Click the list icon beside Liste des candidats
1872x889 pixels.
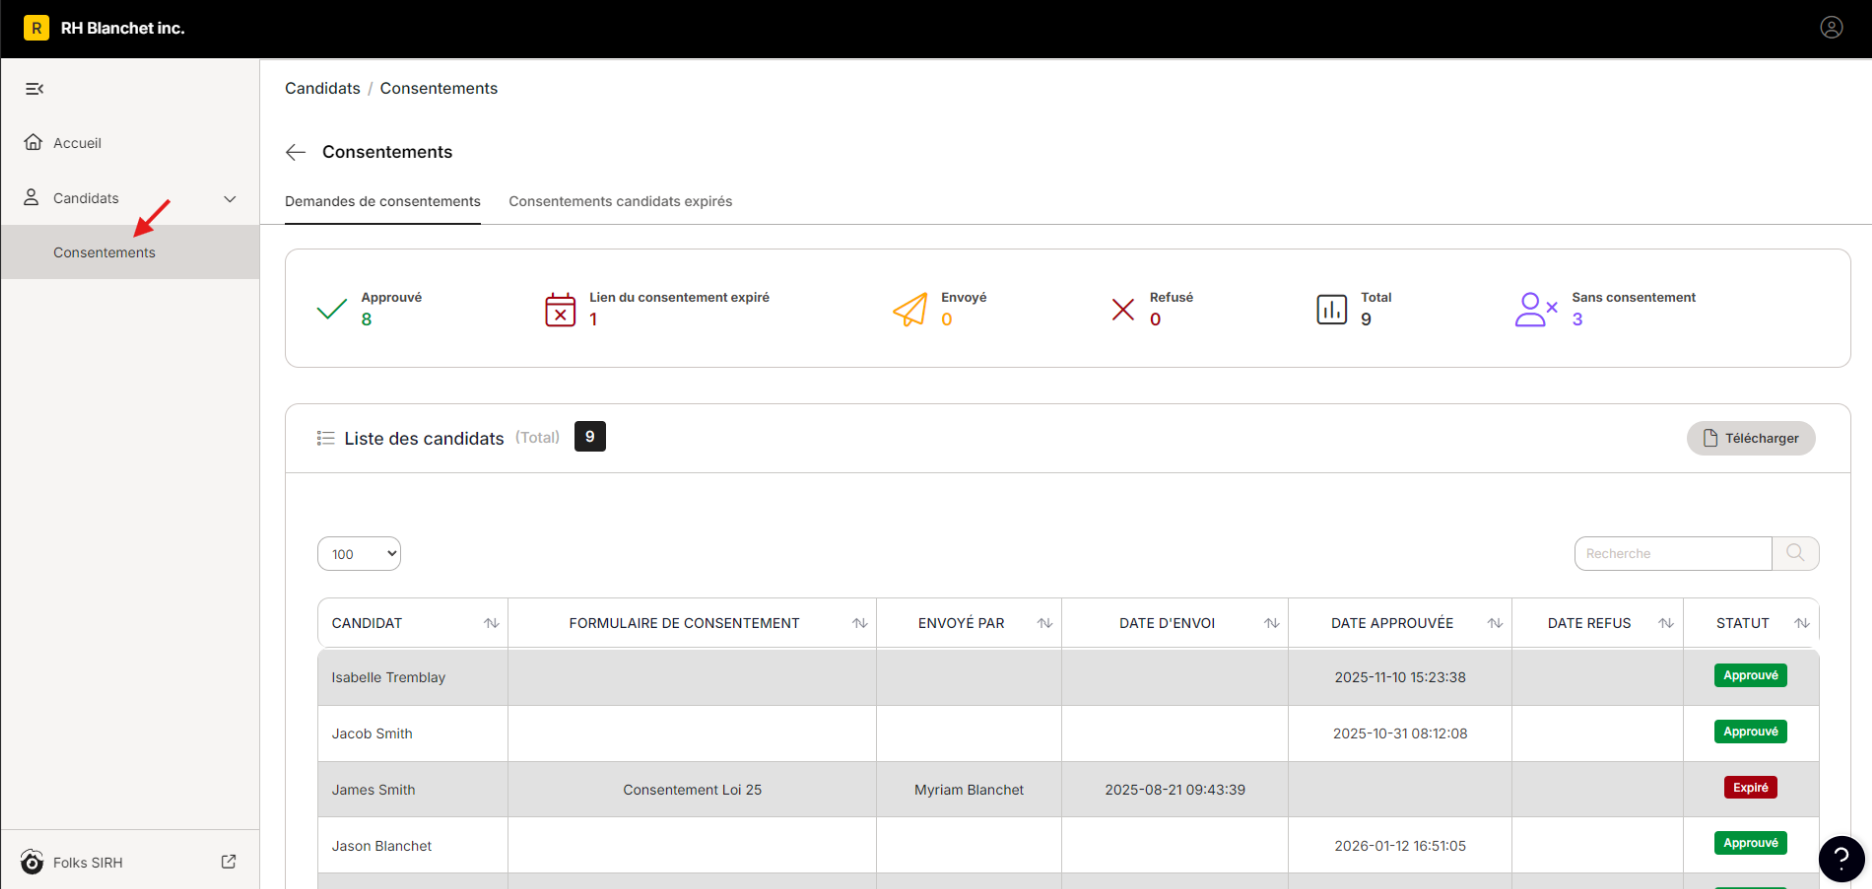[x=326, y=438]
